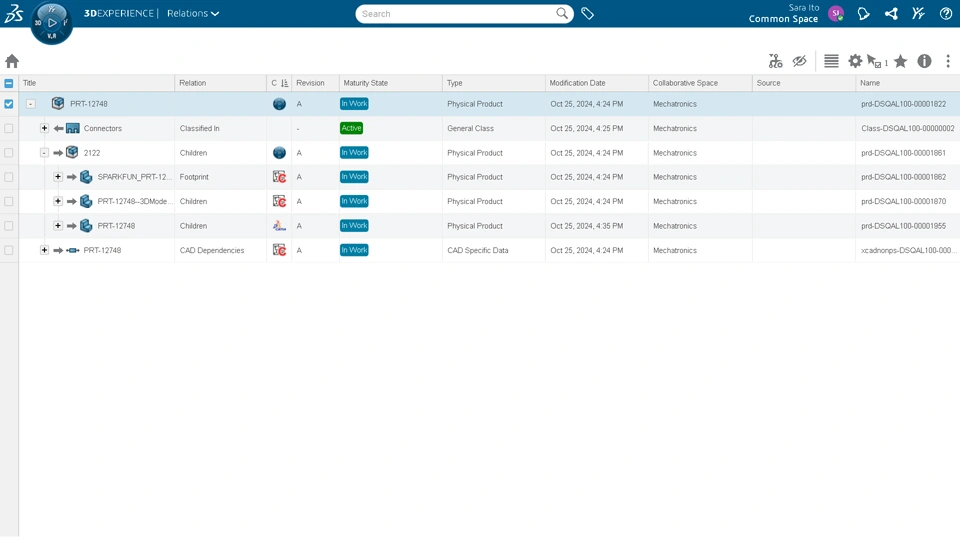
Task: Open the Relations app dropdown
Action: [x=193, y=13]
